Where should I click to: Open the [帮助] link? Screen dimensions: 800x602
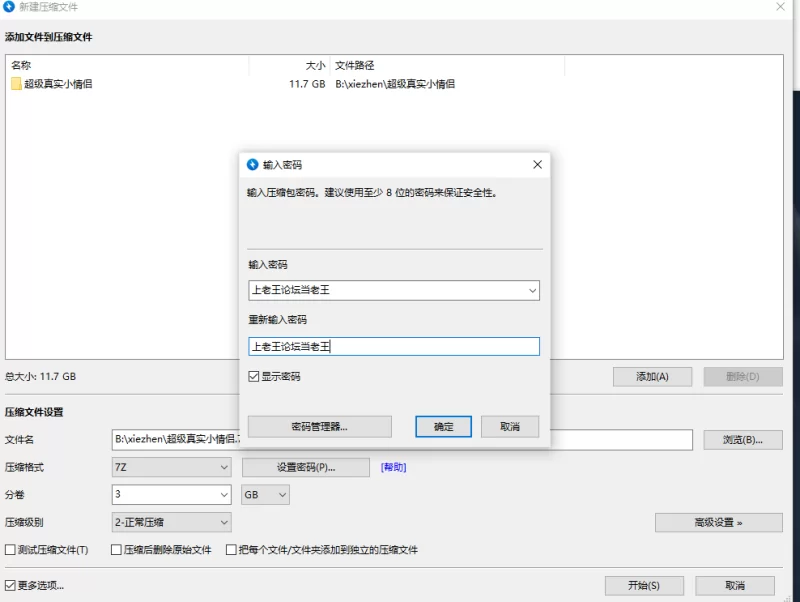tap(393, 467)
